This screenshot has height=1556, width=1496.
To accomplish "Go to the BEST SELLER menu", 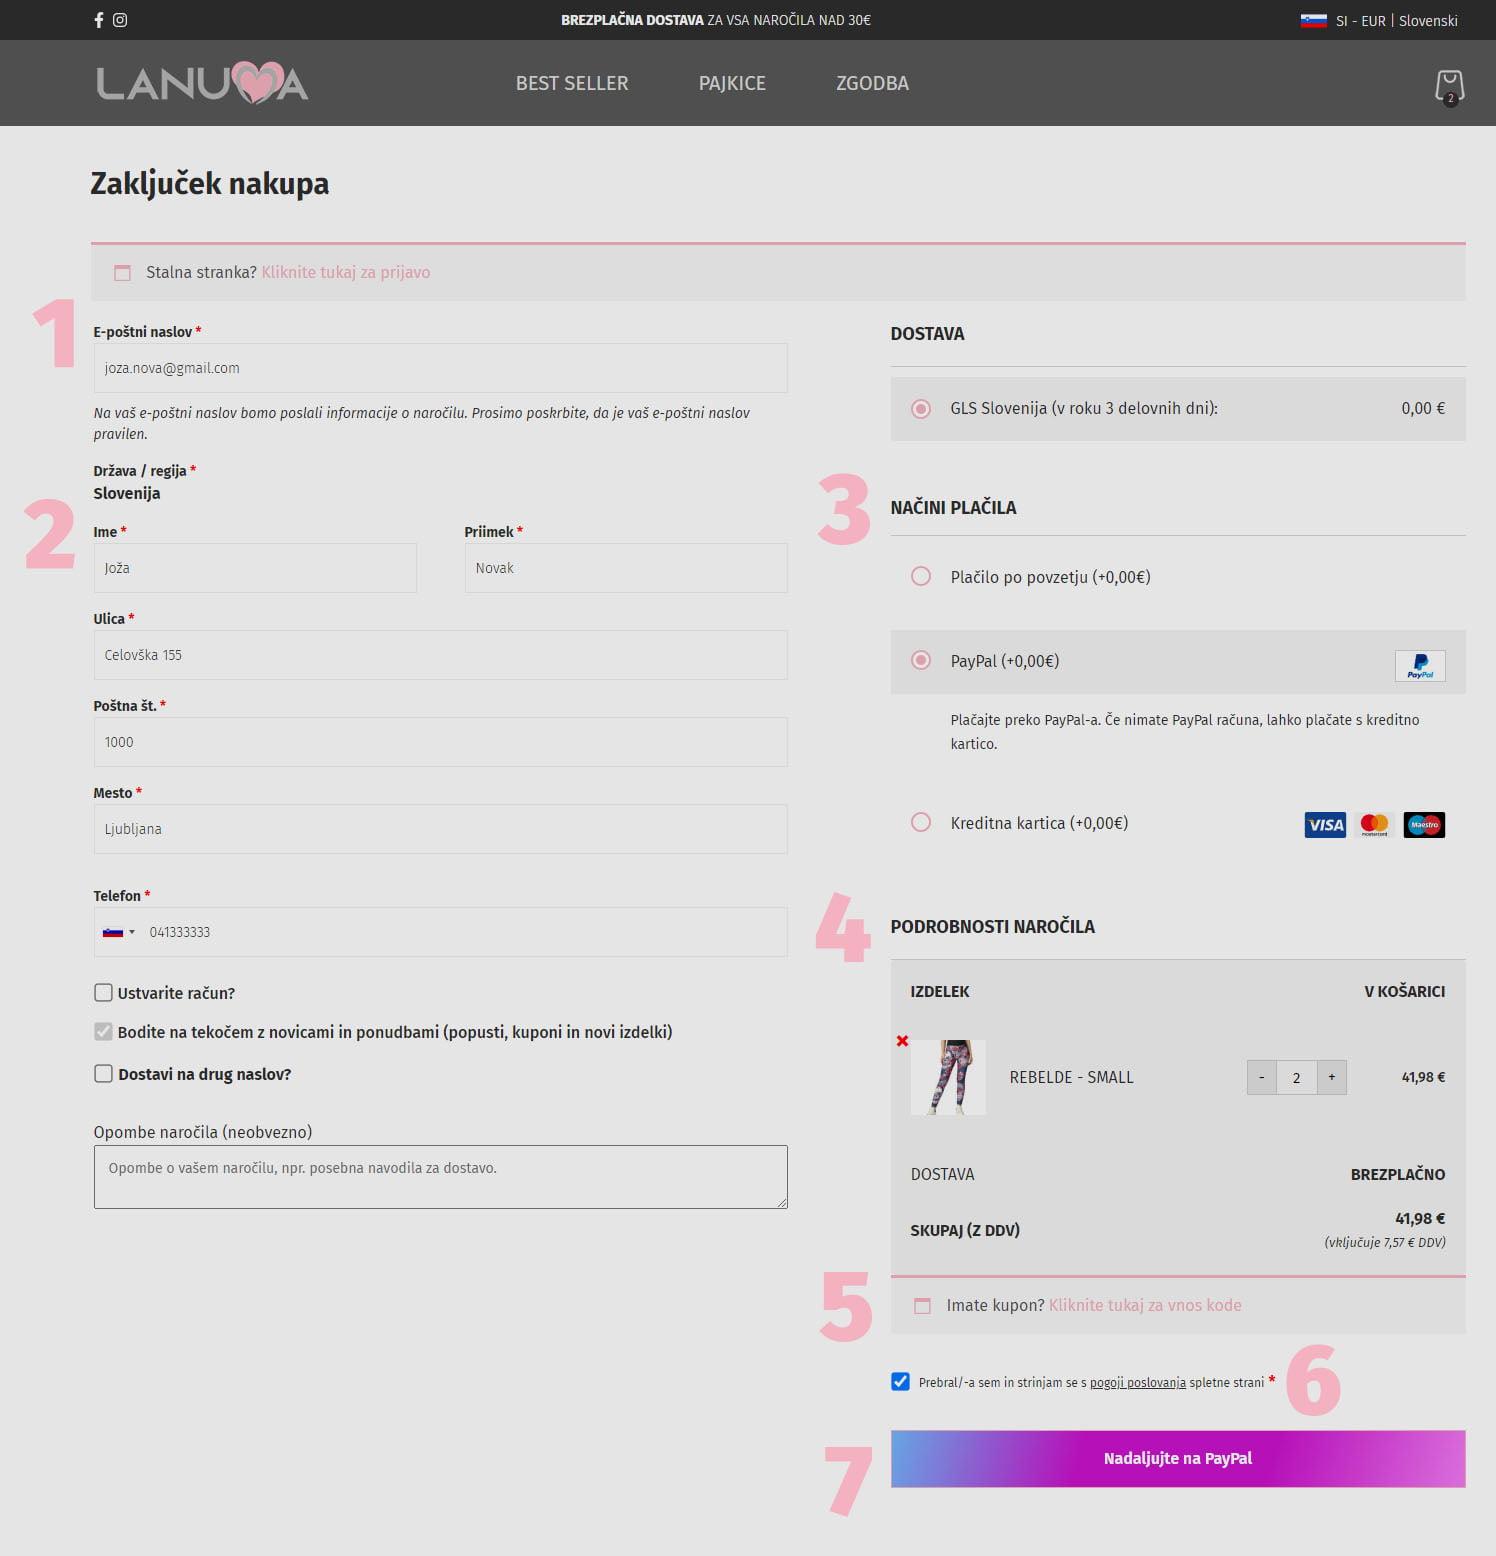I will pyautogui.click(x=572, y=83).
